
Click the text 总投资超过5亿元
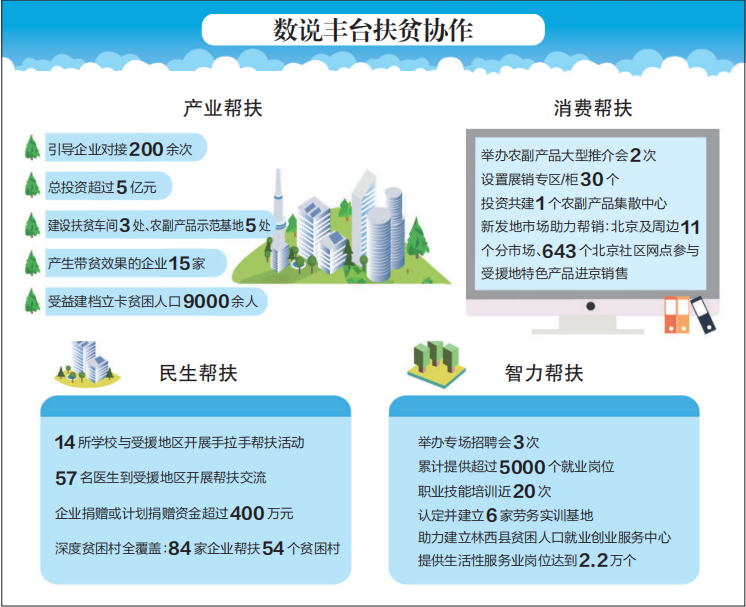(102, 187)
